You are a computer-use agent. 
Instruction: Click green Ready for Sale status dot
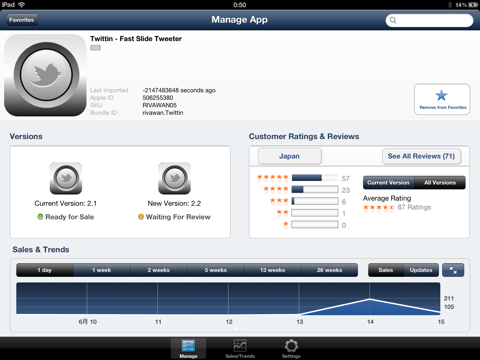(40, 217)
